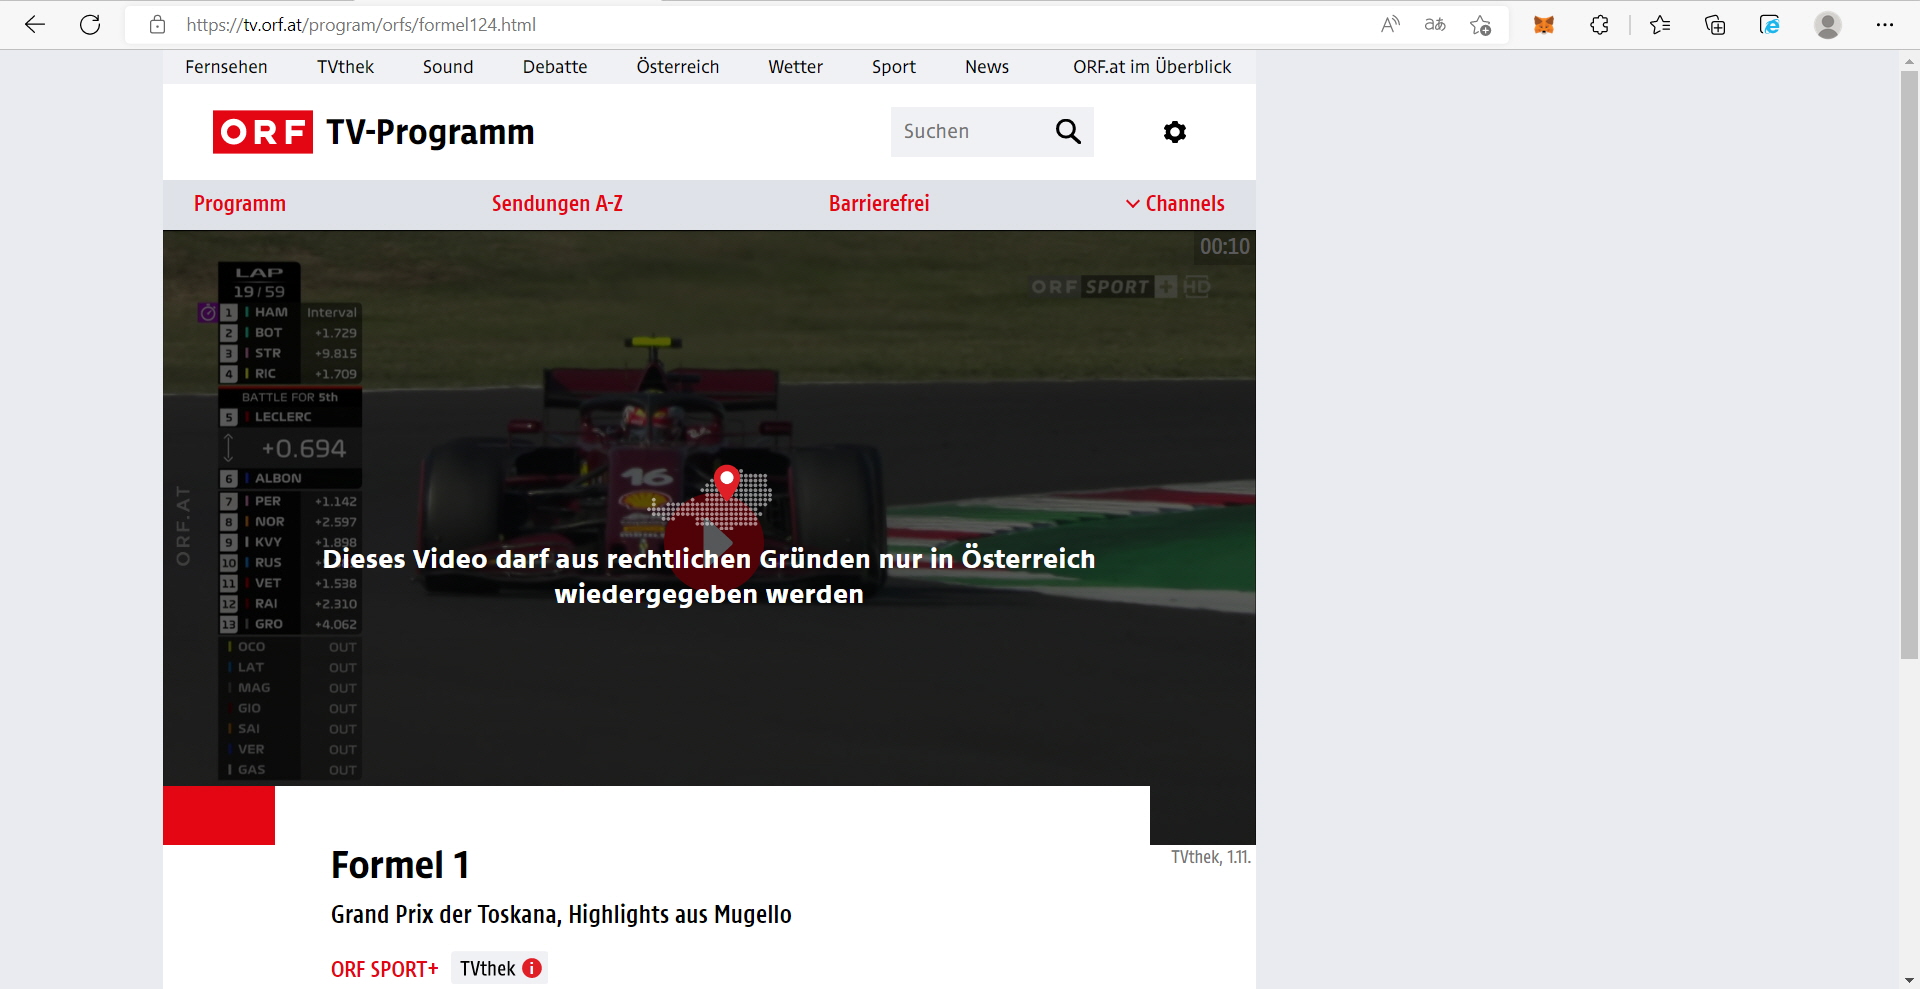Image resolution: width=1920 pixels, height=989 pixels.
Task: Click the TV-Programm heading link
Action: [x=430, y=132]
